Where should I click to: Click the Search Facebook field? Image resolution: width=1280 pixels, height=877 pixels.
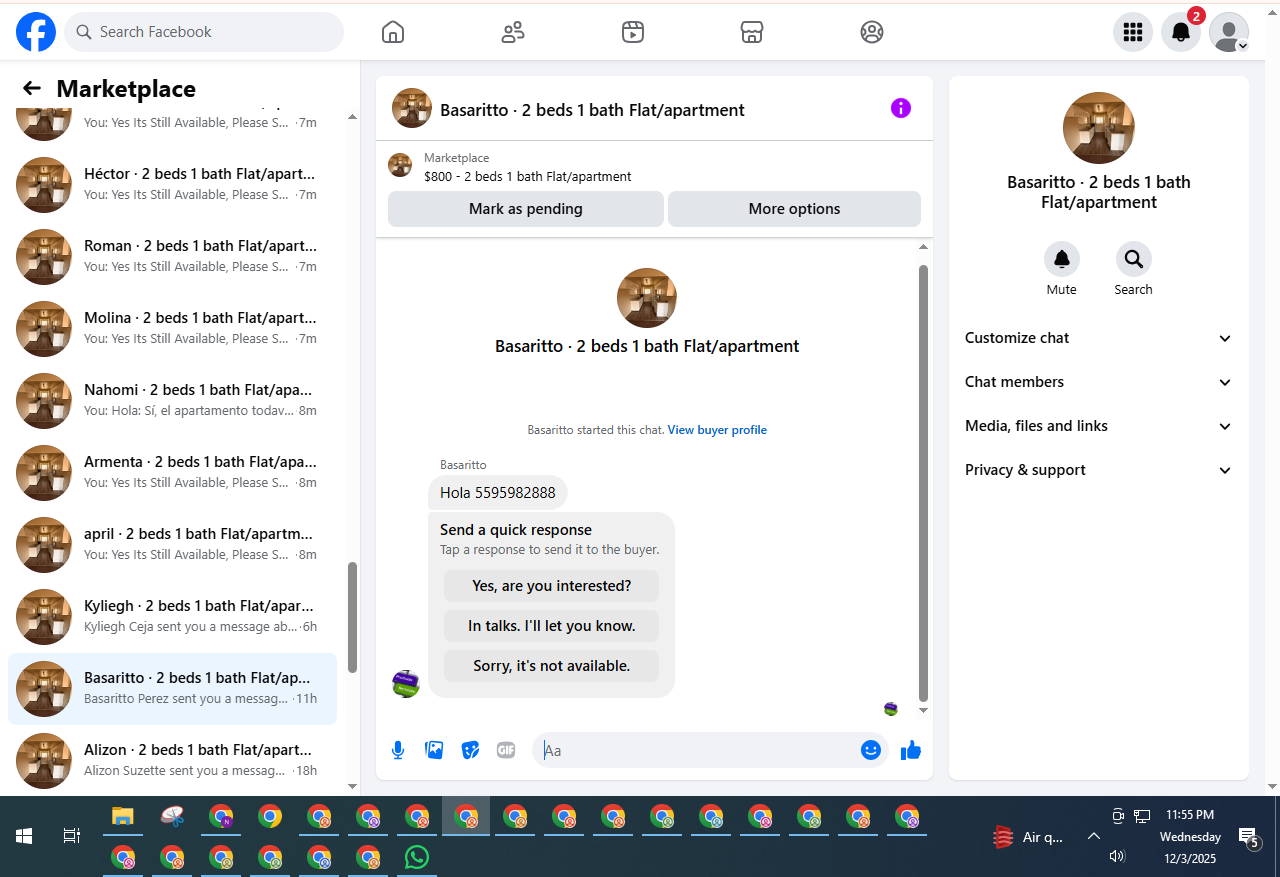point(204,32)
